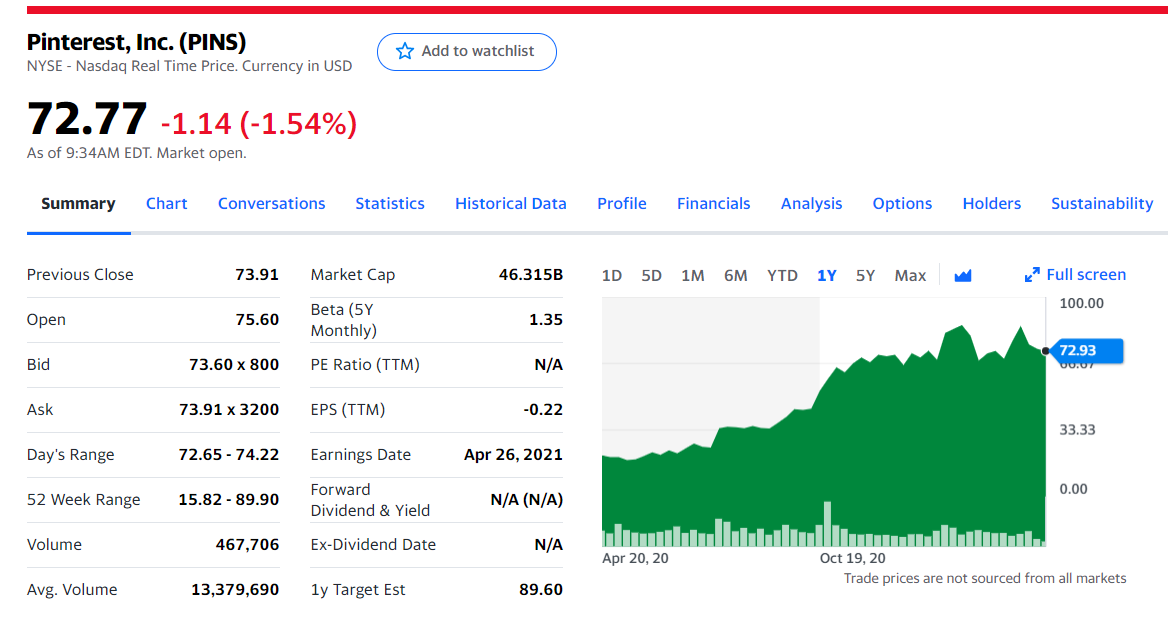The image size is (1168, 636).
Task: Open the Sustainability tab
Action: 1102,203
